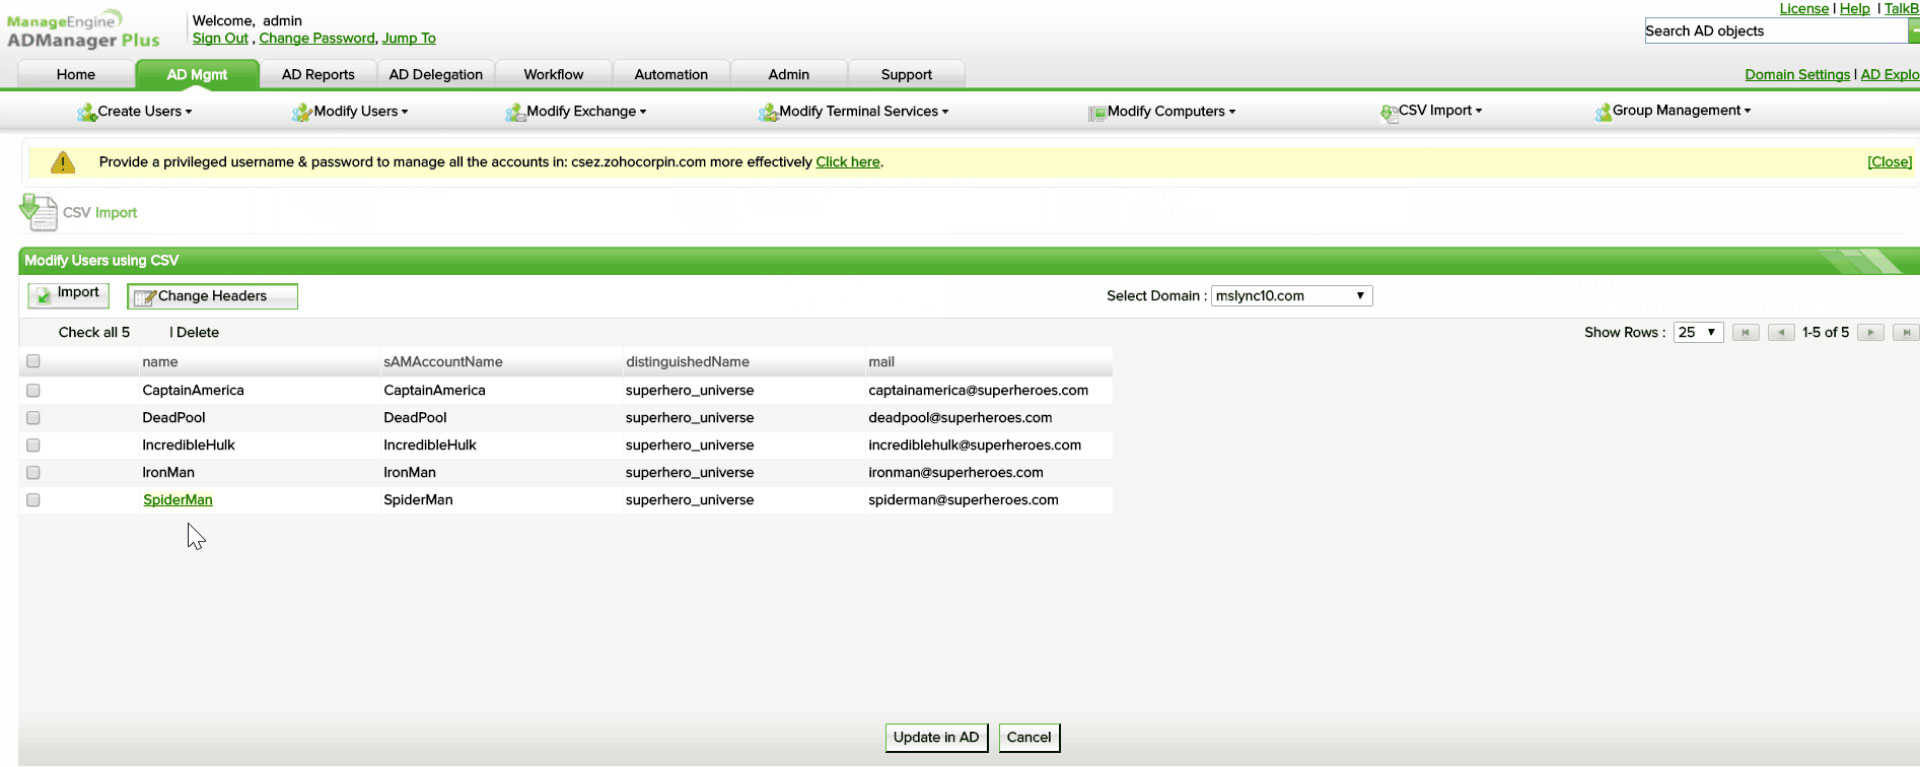The height and width of the screenshot is (767, 1924).
Task: Click Check all 5 link
Action: 94,333
